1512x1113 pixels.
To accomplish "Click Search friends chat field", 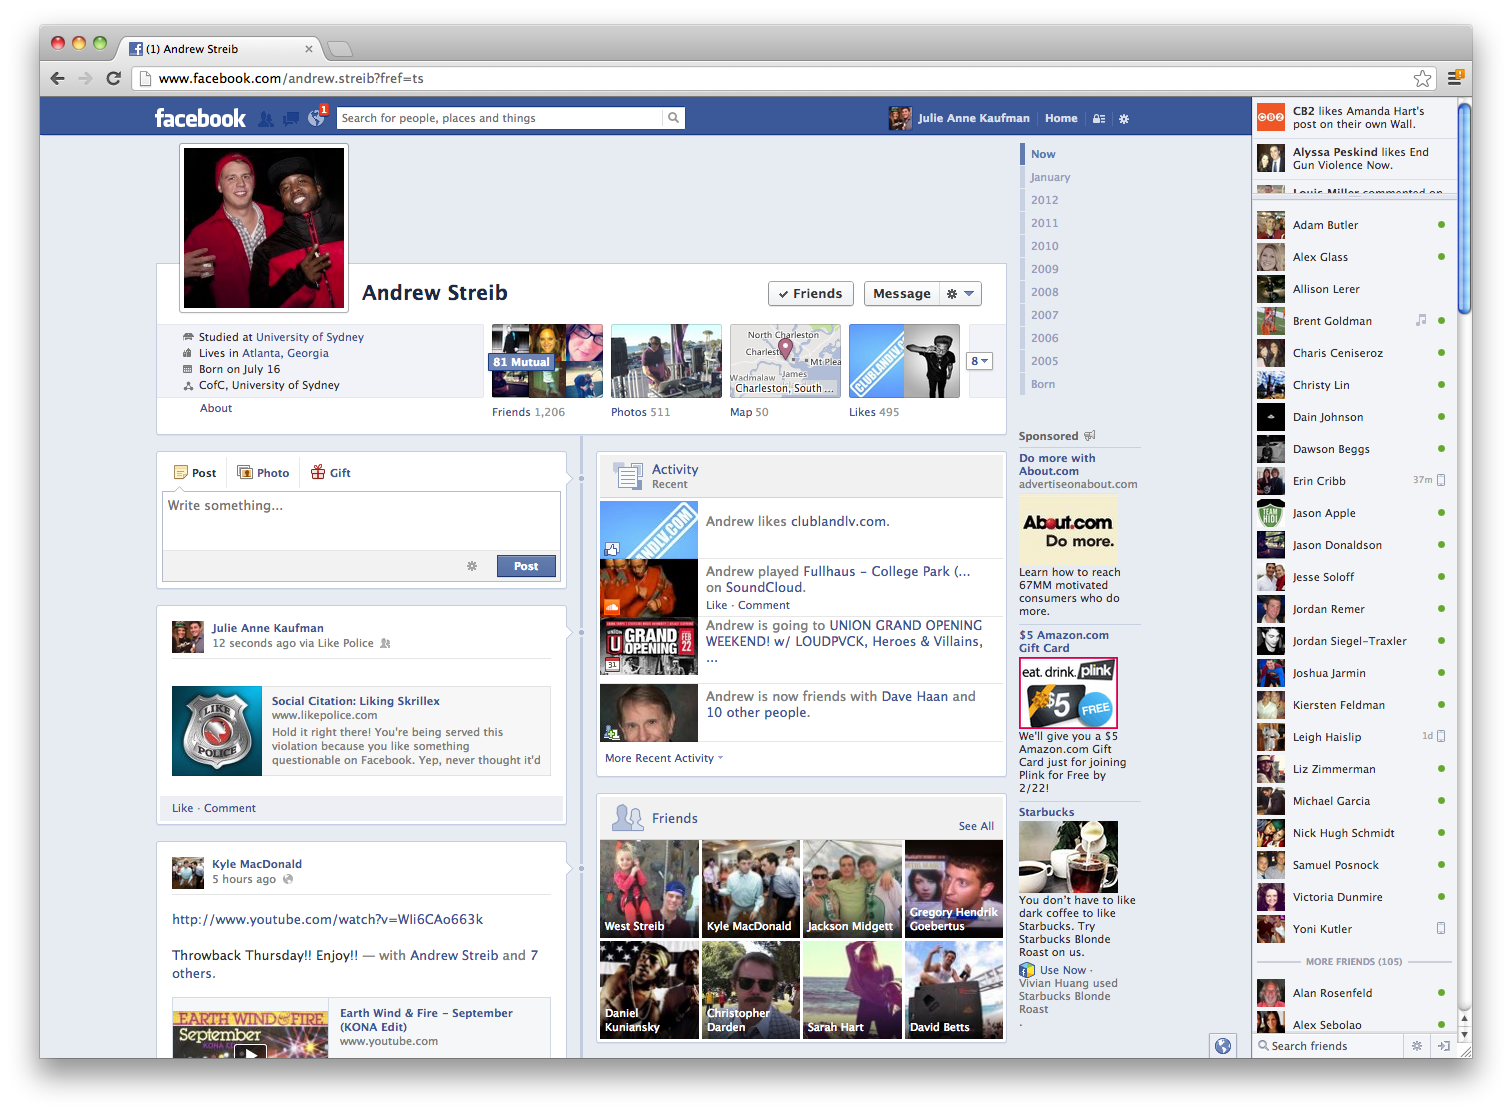I will click(x=1330, y=1046).
